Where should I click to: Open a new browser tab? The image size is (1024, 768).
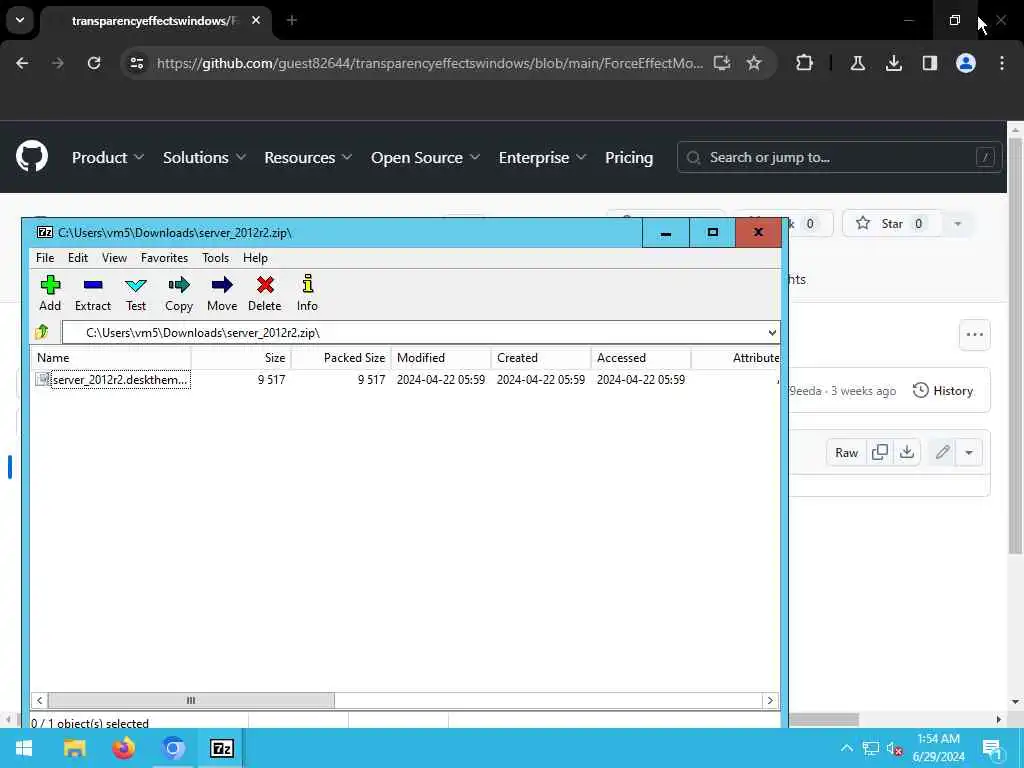pyautogui.click(x=292, y=20)
